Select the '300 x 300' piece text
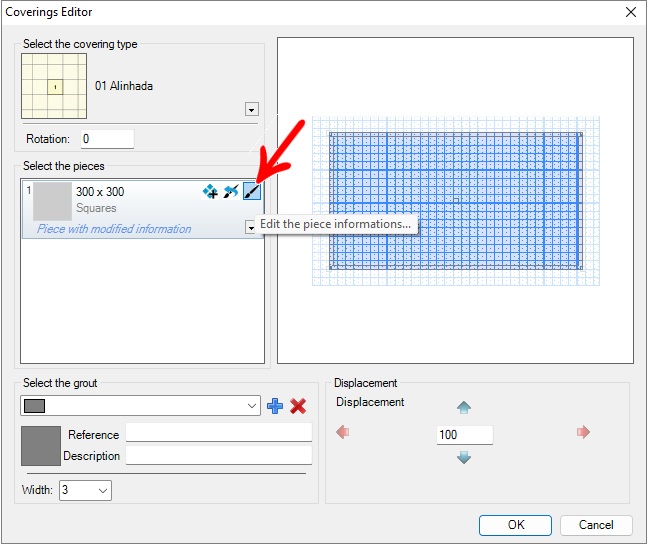The height and width of the screenshot is (544, 648). click(x=100, y=192)
